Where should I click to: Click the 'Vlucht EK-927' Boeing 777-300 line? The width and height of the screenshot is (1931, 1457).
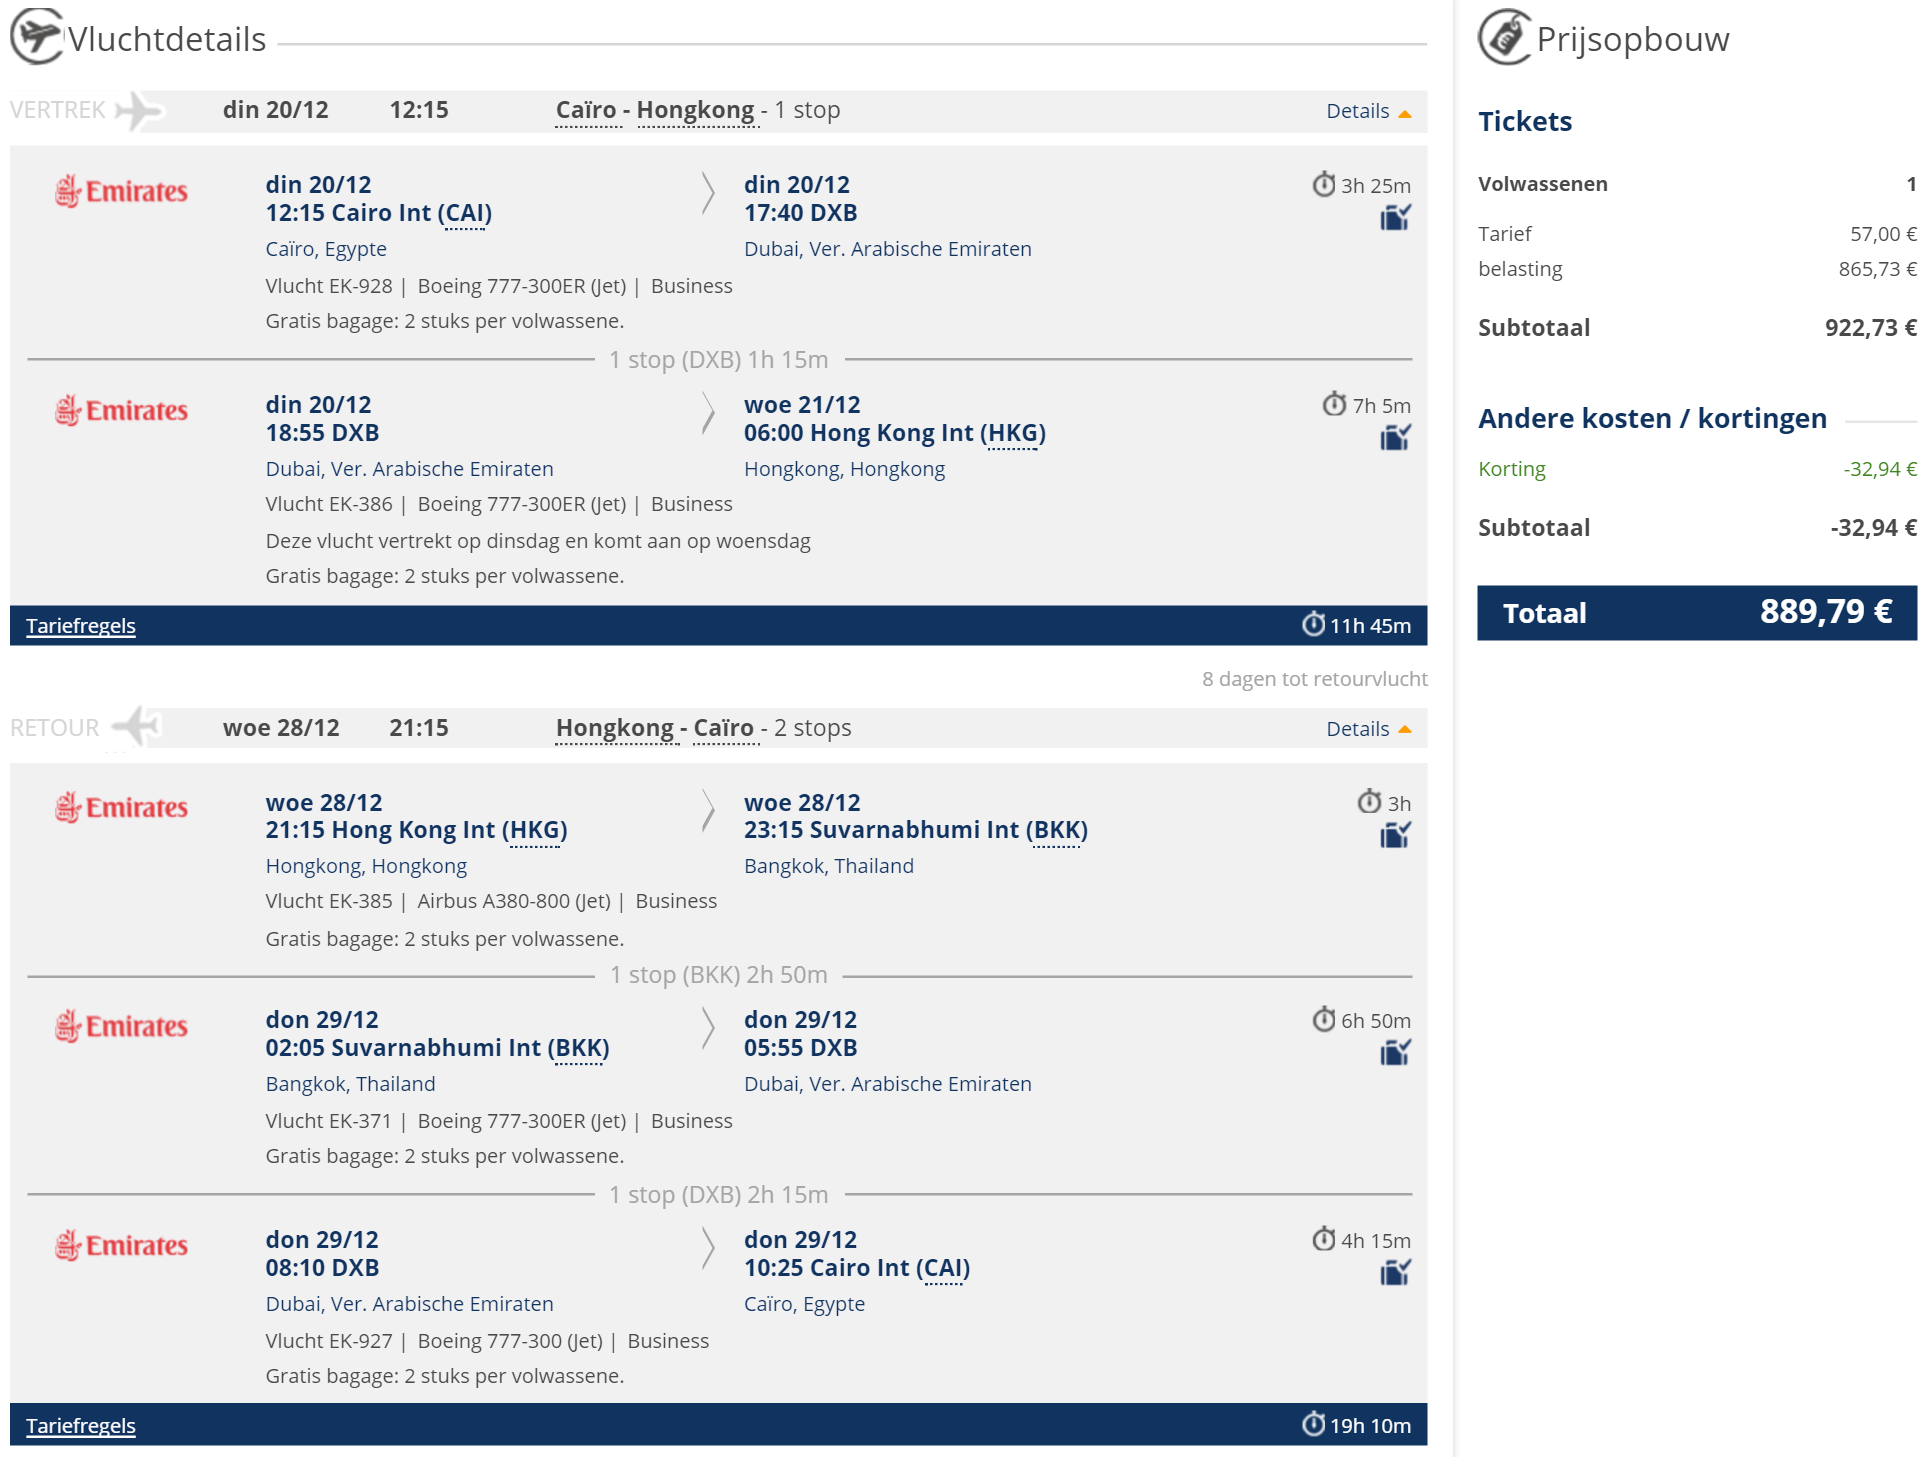(487, 1341)
